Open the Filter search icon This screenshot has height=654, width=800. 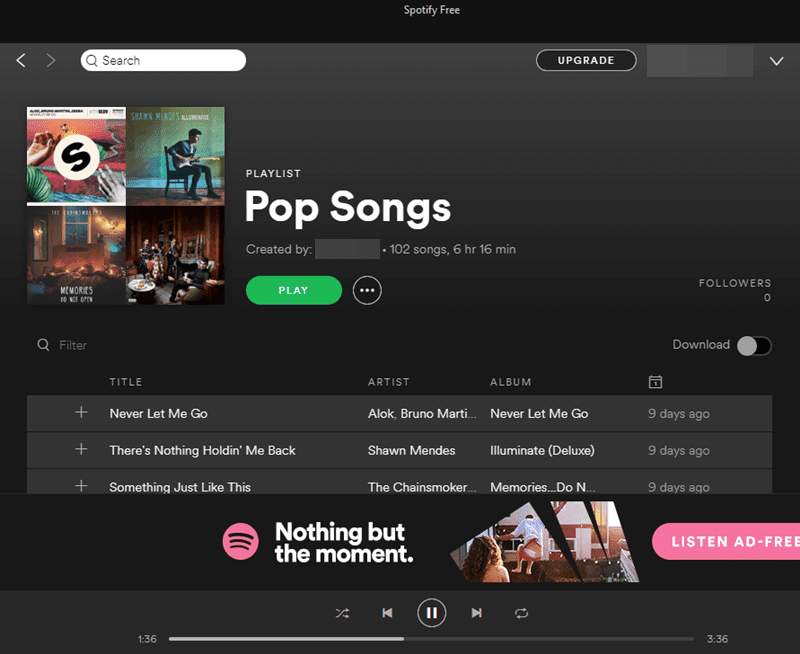tap(41, 345)
